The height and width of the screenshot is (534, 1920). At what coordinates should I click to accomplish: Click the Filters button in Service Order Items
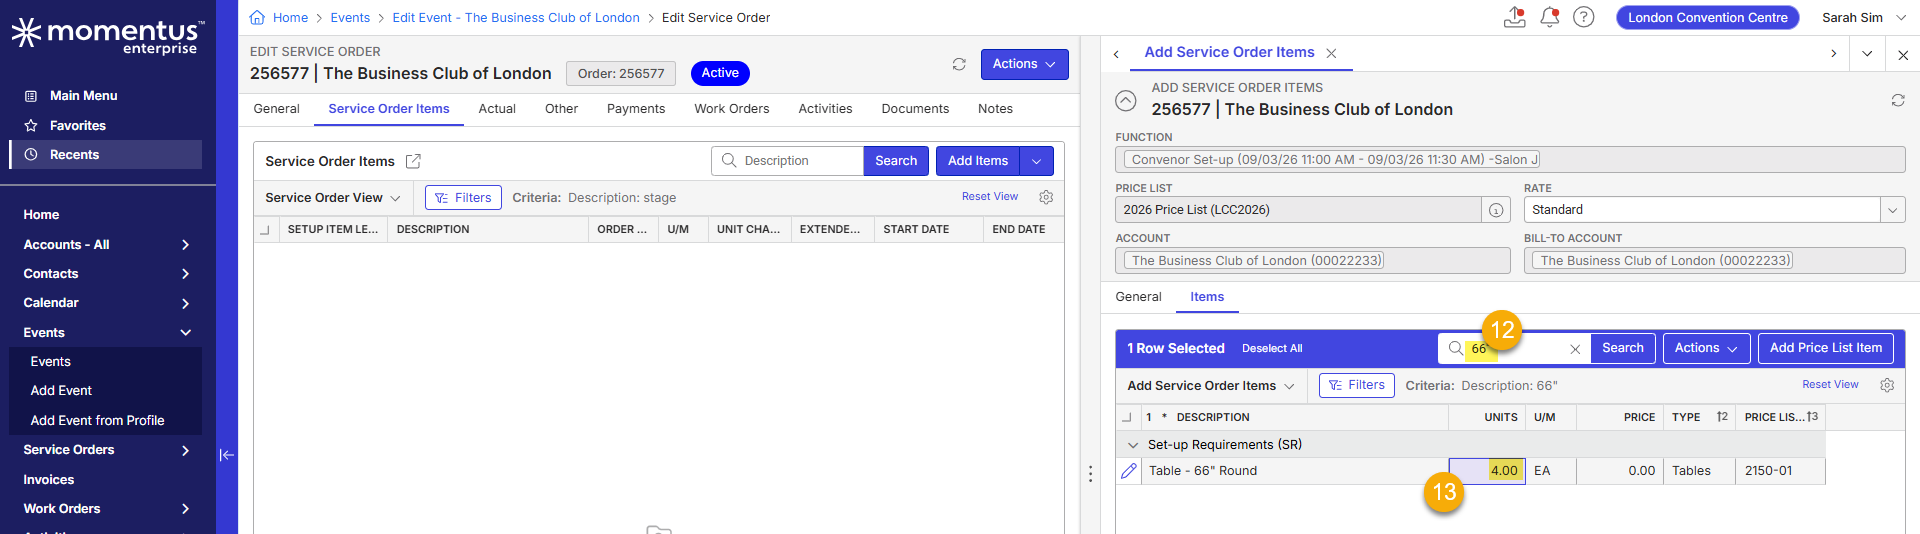463,198
